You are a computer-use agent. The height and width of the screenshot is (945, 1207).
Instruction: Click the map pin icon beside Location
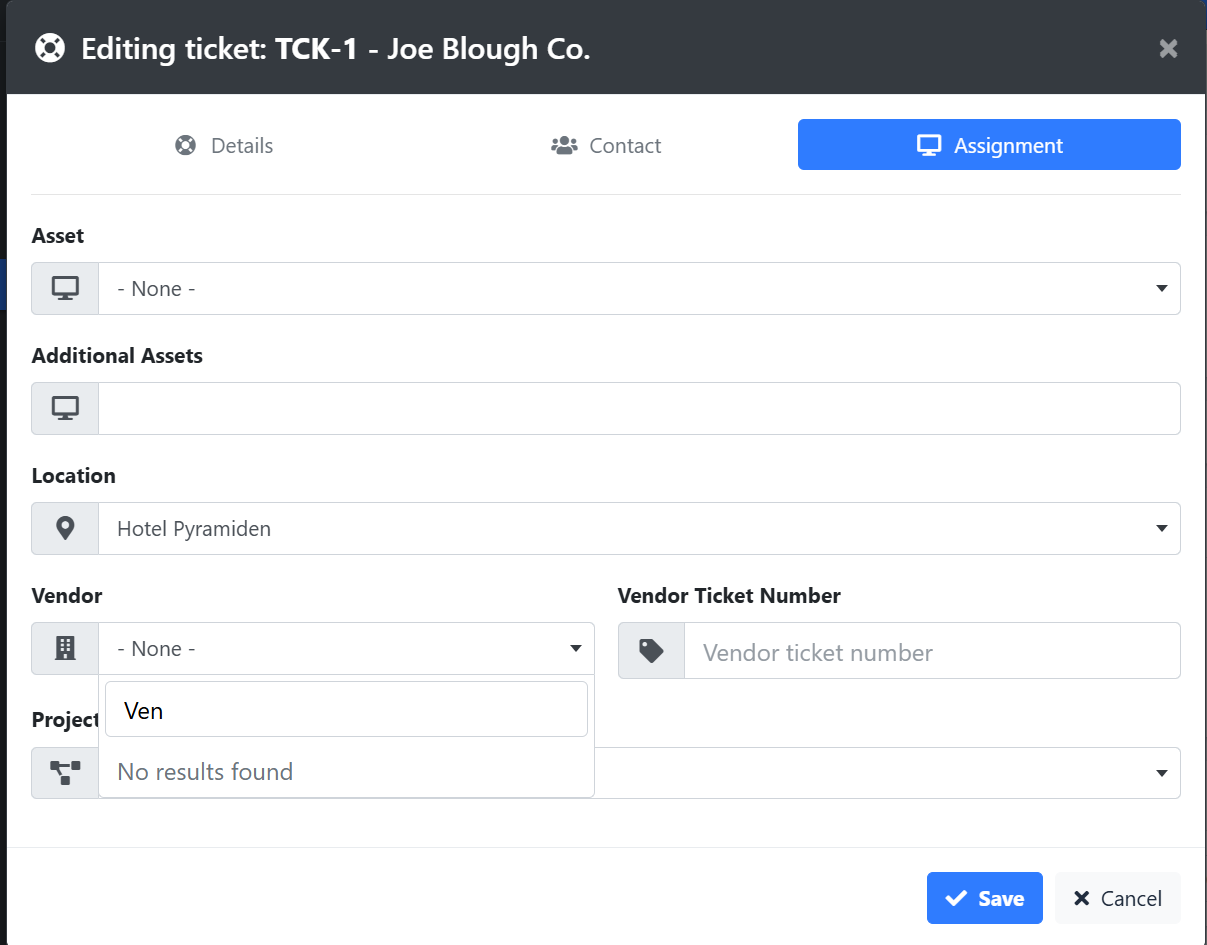click(x=65, y=529)
